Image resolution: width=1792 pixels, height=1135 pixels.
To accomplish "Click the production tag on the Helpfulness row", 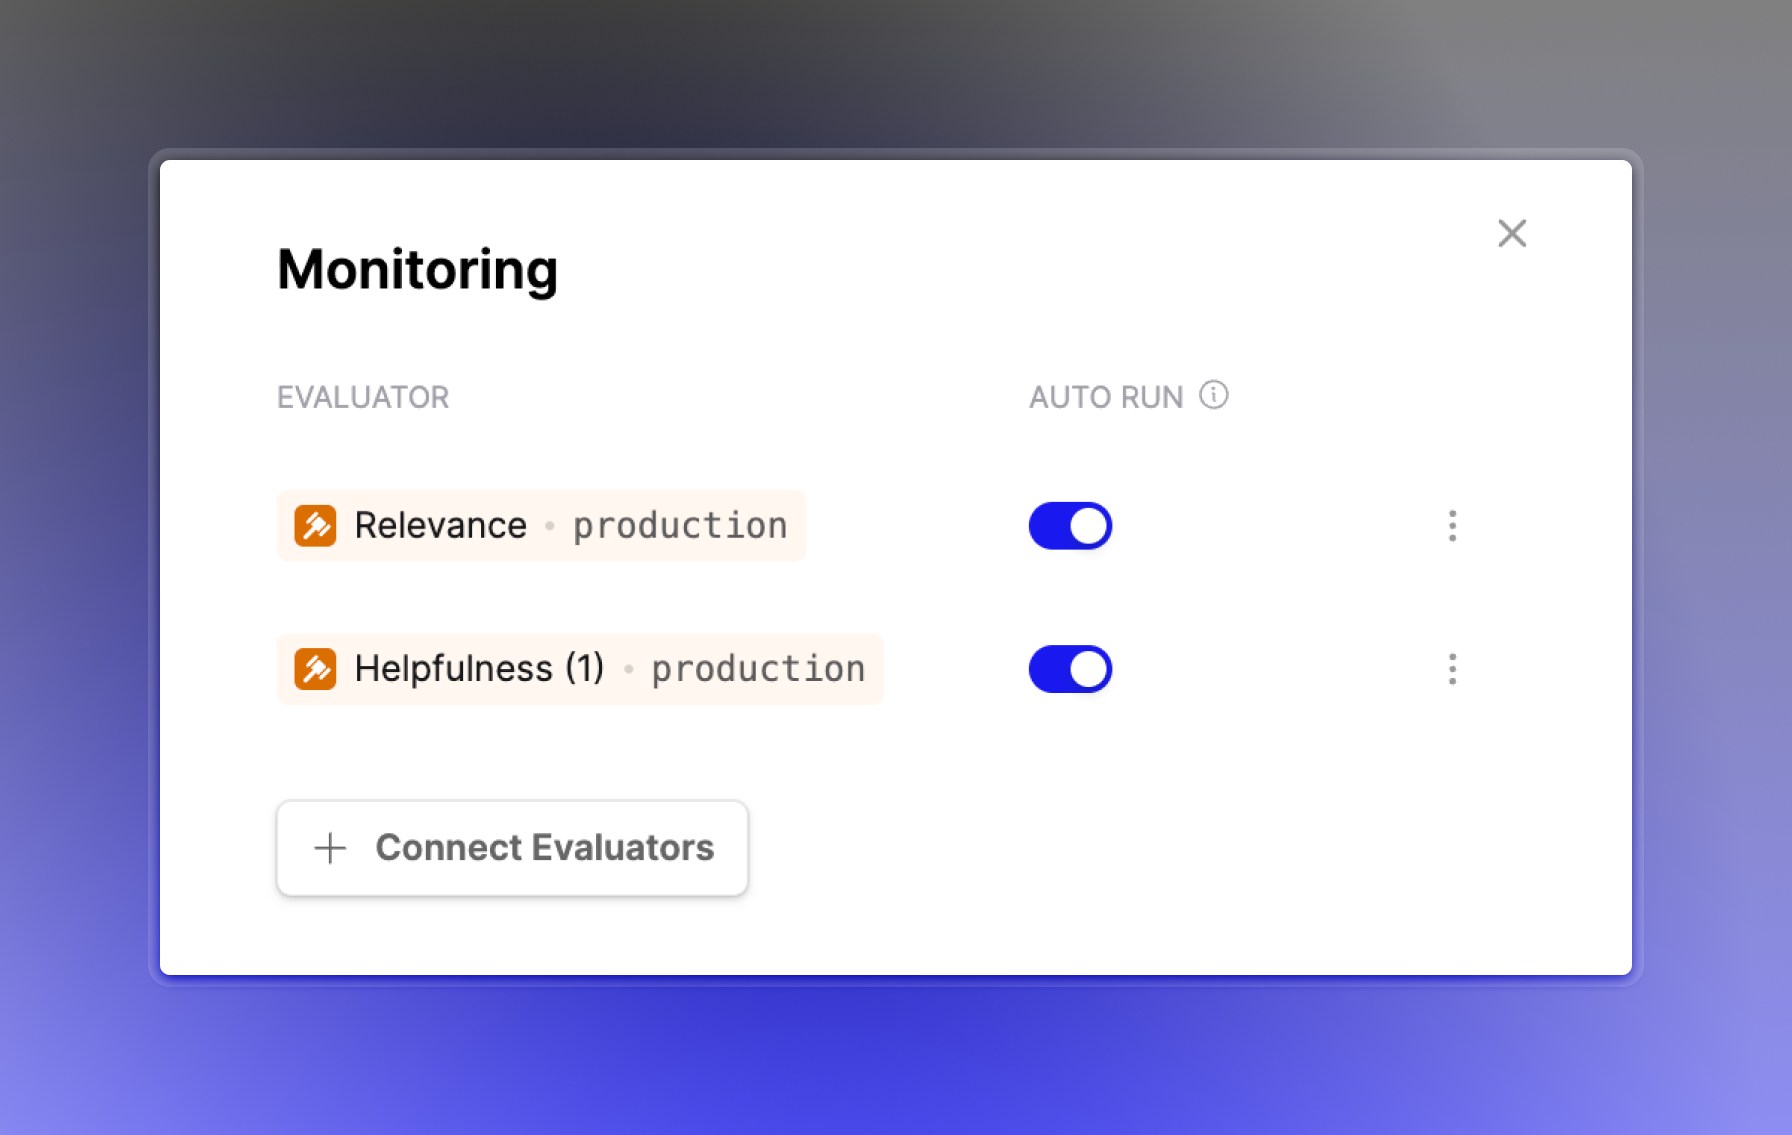I will tap(758, 669).
